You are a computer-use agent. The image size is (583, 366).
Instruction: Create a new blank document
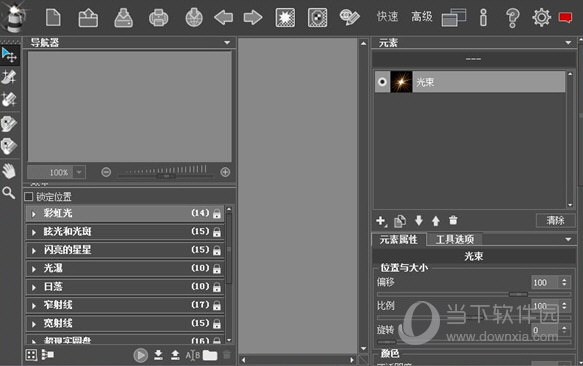53,17
